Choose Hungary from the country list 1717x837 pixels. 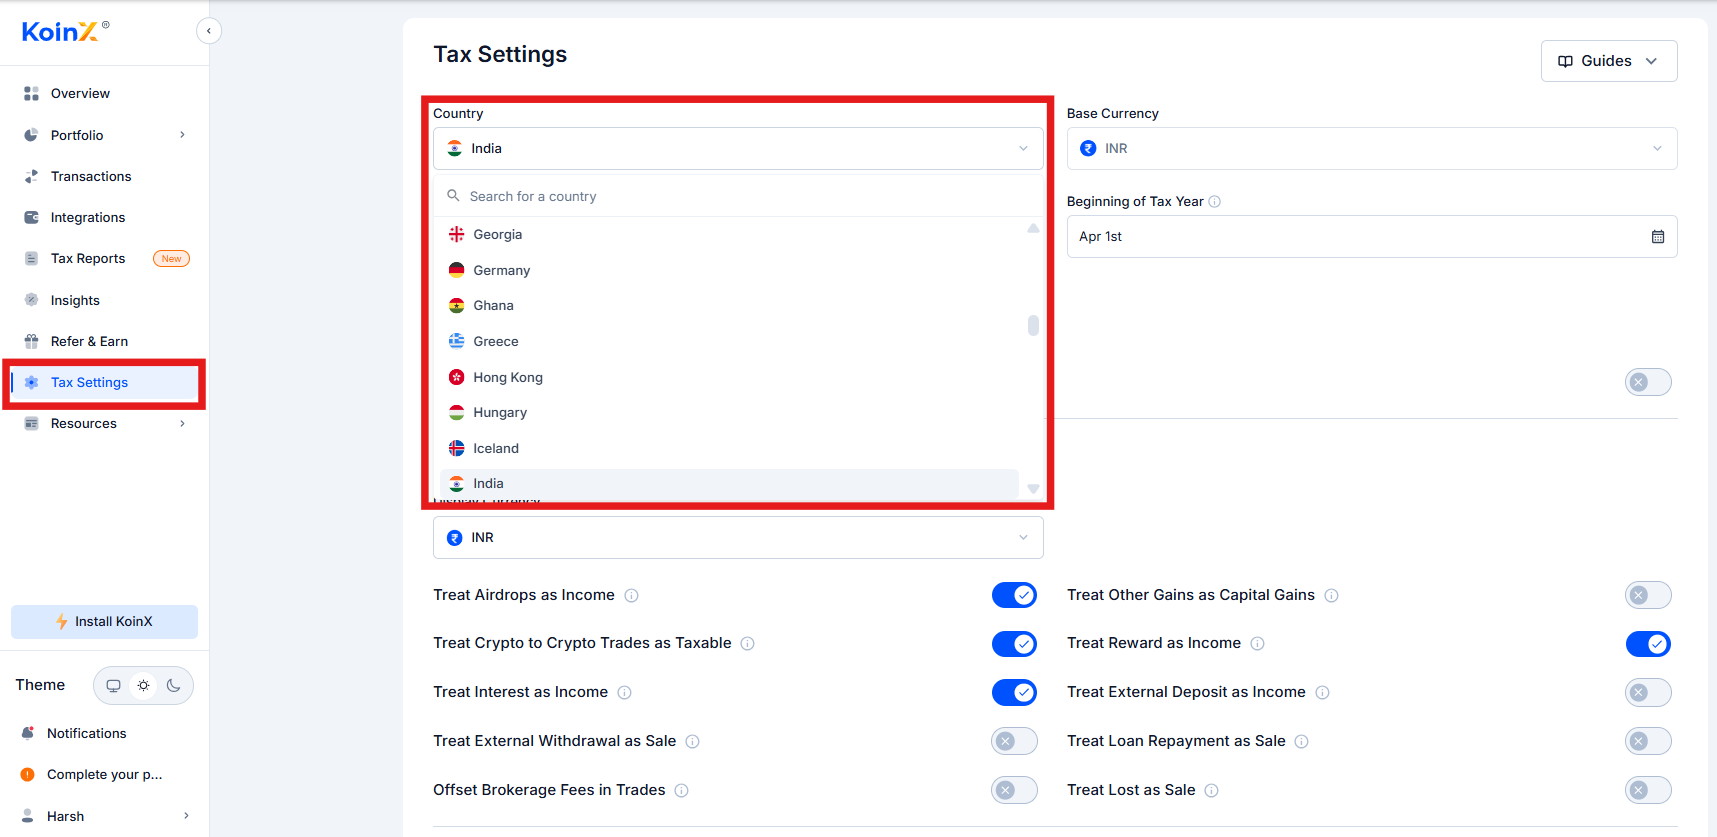click(x=729, y=412)
